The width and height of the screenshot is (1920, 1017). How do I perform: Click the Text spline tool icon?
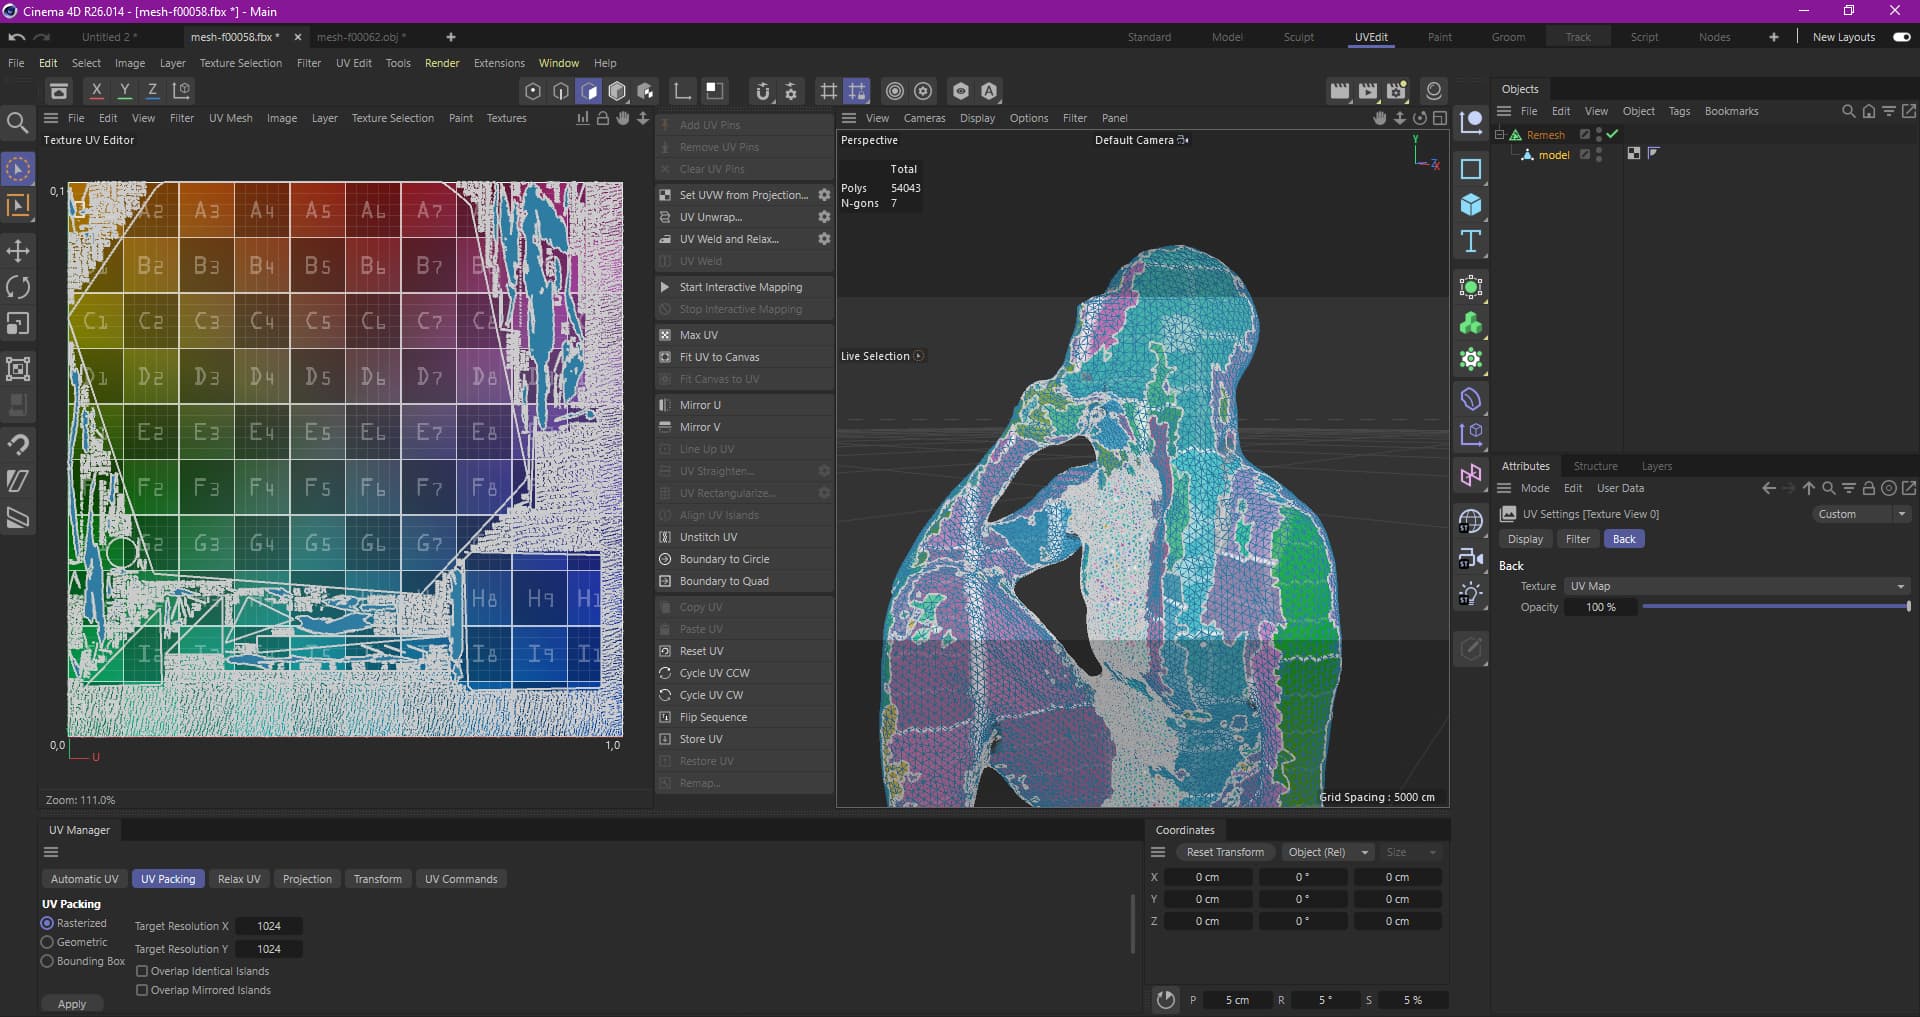pos(1471,242)
